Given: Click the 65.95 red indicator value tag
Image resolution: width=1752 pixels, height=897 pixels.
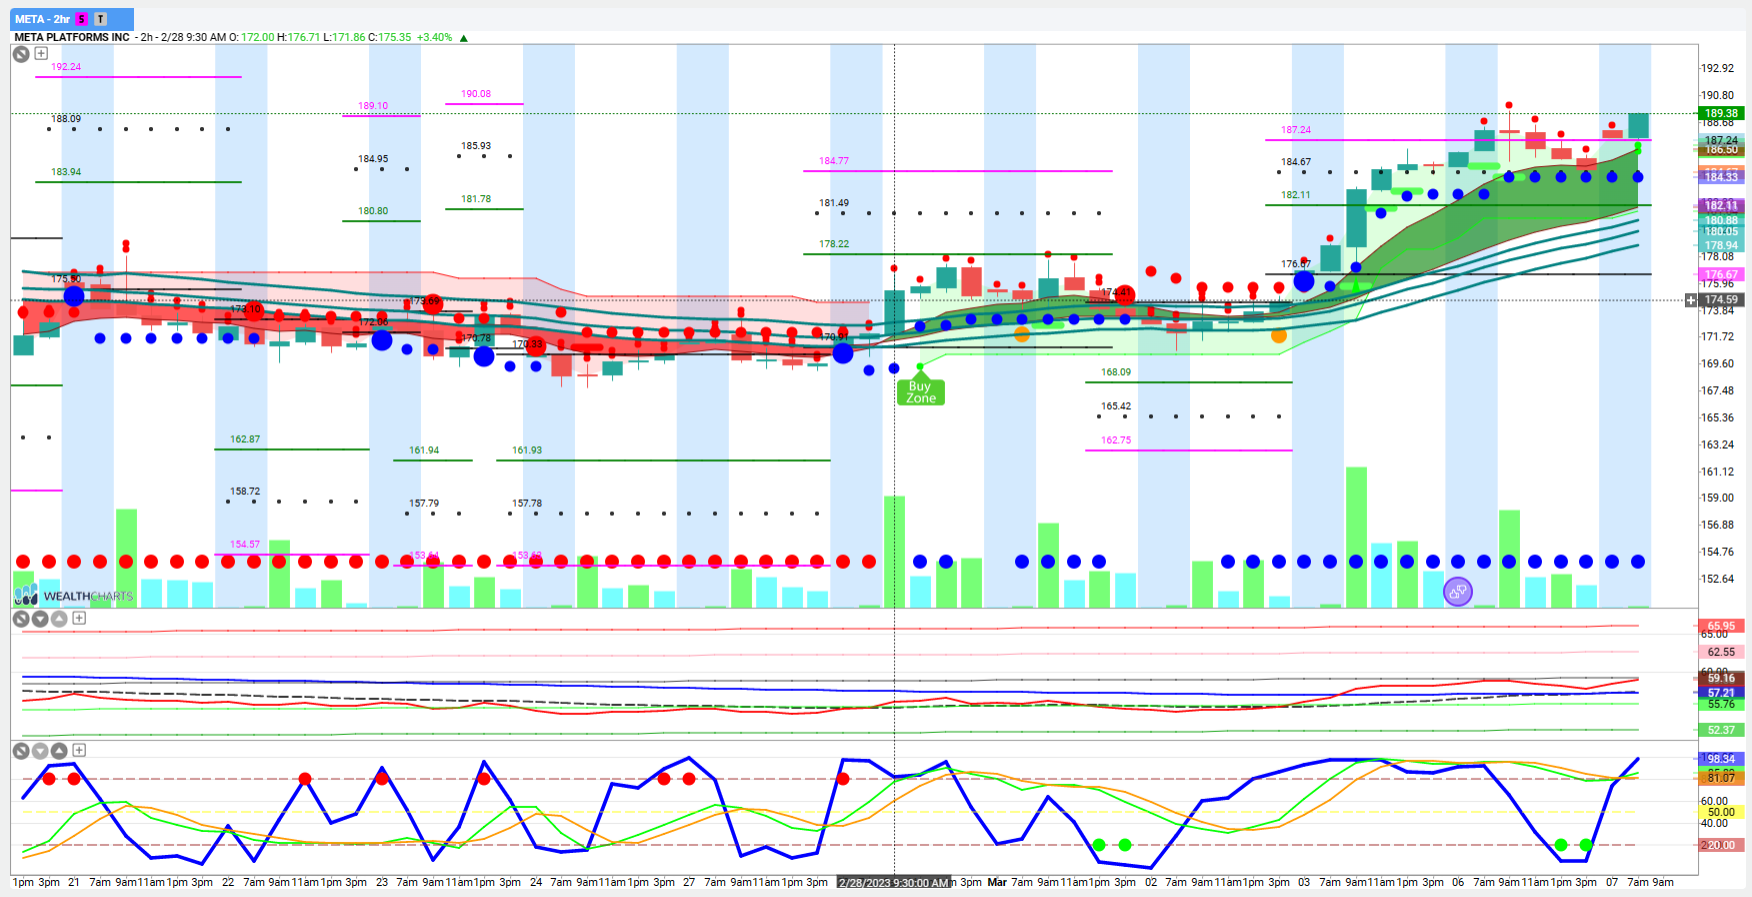Looking at the screenshot, I should (x=1721, y=626).
